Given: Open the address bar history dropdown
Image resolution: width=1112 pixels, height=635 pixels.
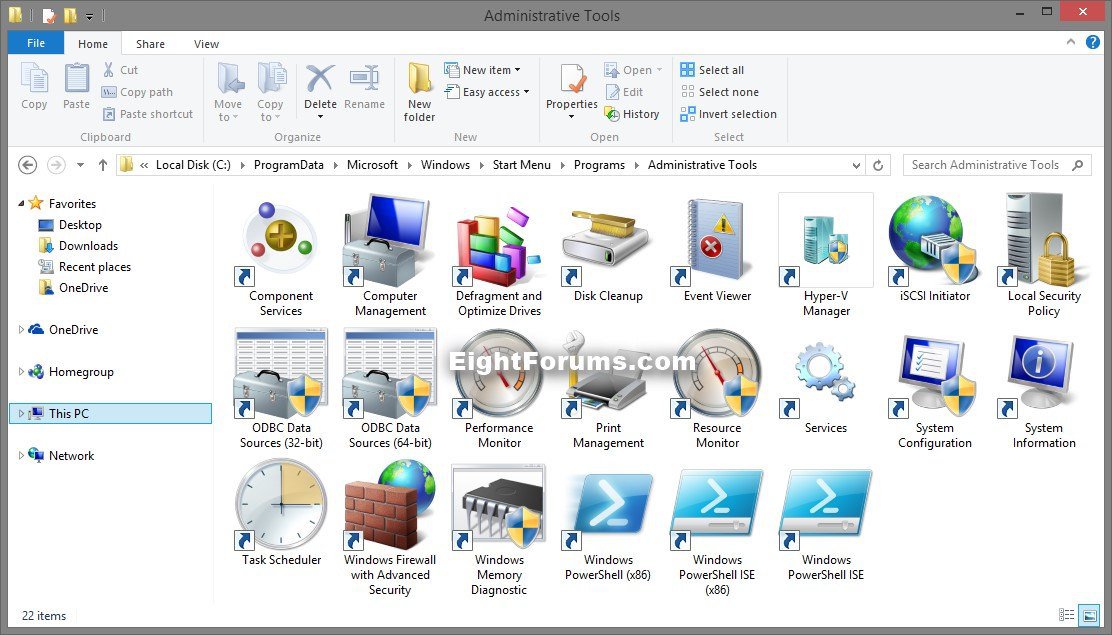Looking at the screenshot, I should click(x=857, y=165).
